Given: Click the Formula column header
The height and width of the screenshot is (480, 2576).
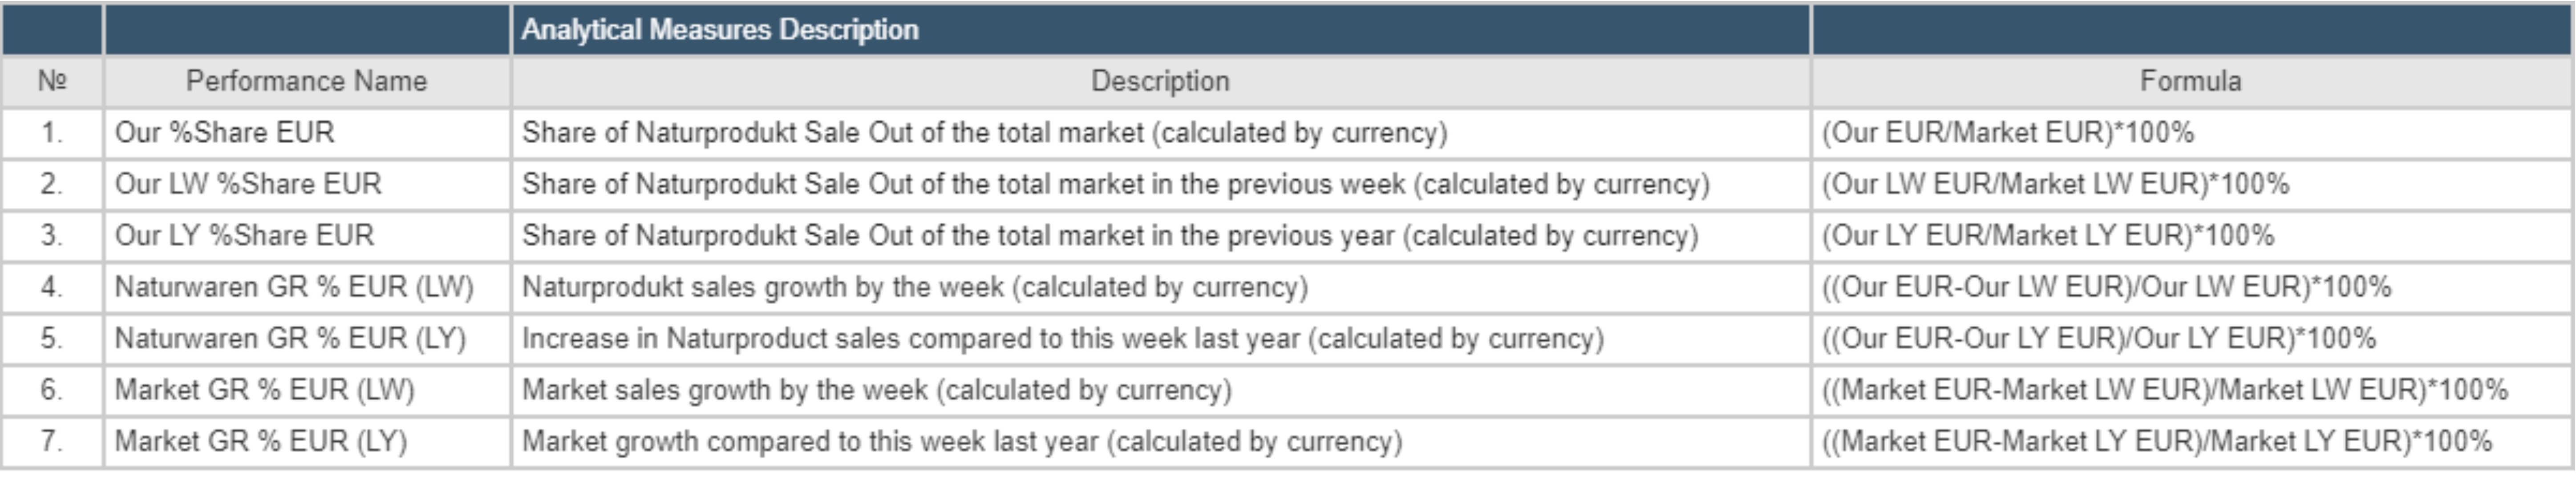Looking at the screenshot, I should (2190, 81).
